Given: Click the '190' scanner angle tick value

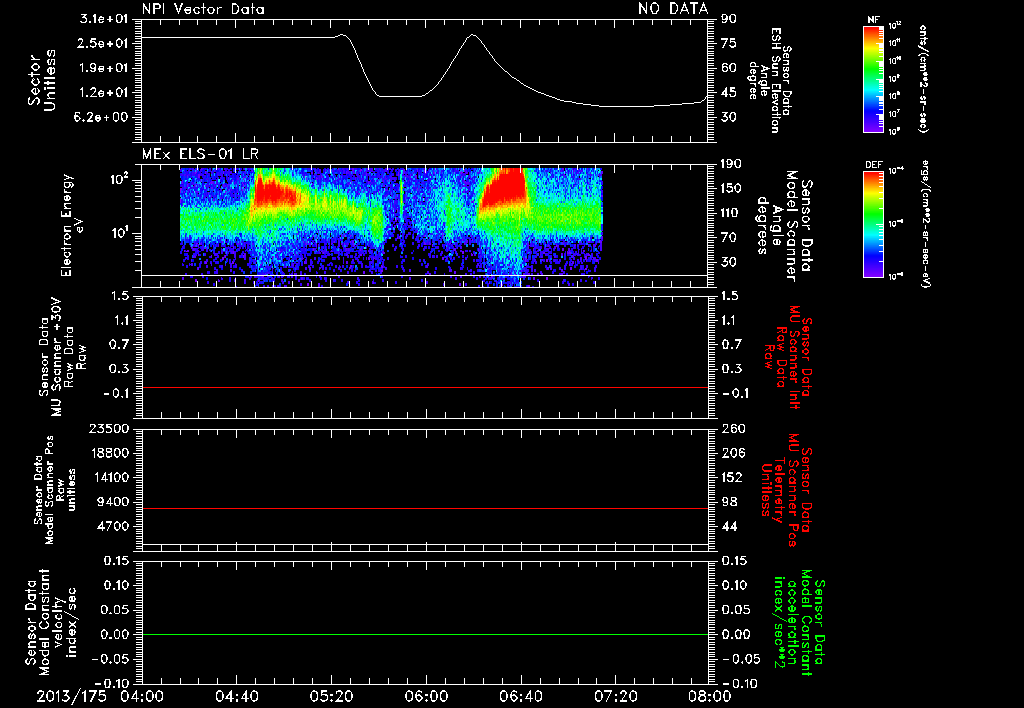Looking at the screenshot, I should point(731,164).
